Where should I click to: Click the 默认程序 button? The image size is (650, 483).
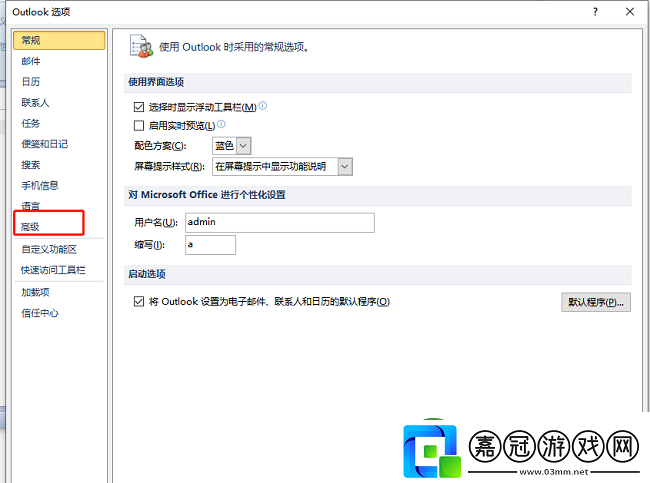[596, 302]
